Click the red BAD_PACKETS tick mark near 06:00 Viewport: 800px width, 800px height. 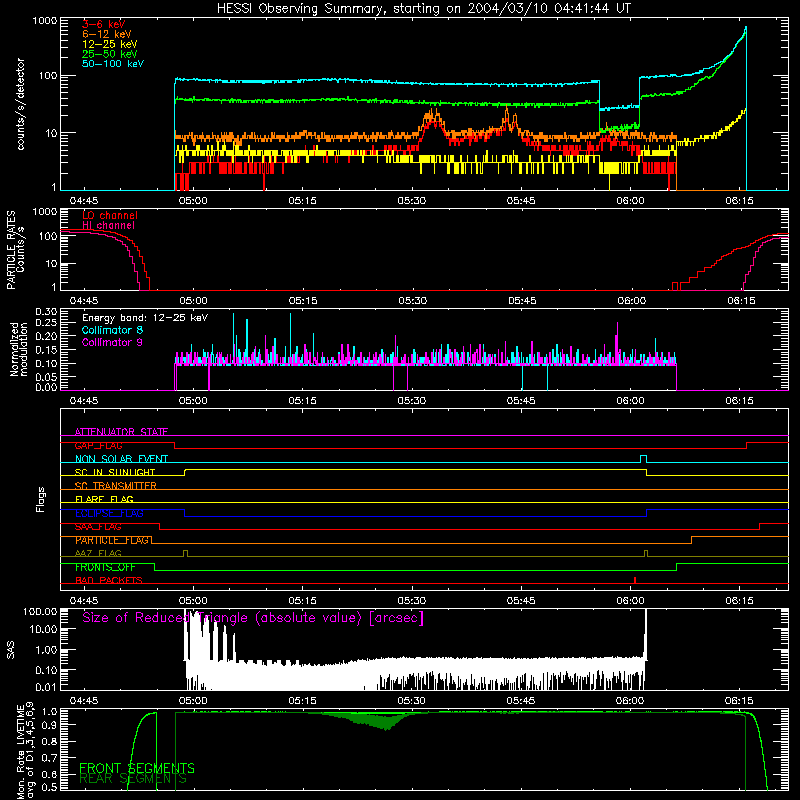635,580
